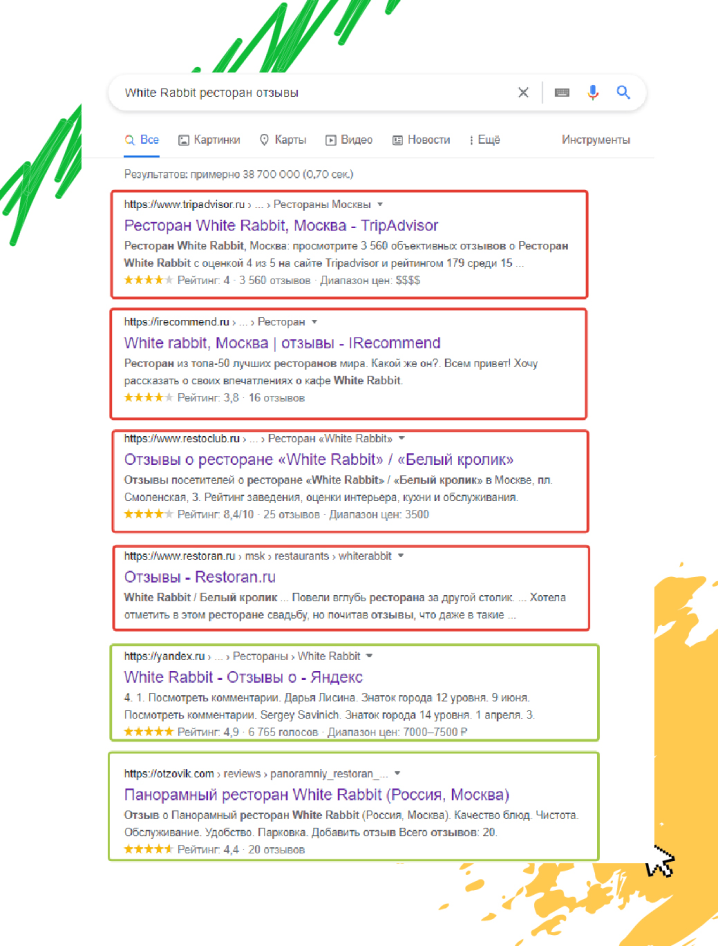Click the https://yandex.ru URL breadcrumb

click(x=164, y=656)
